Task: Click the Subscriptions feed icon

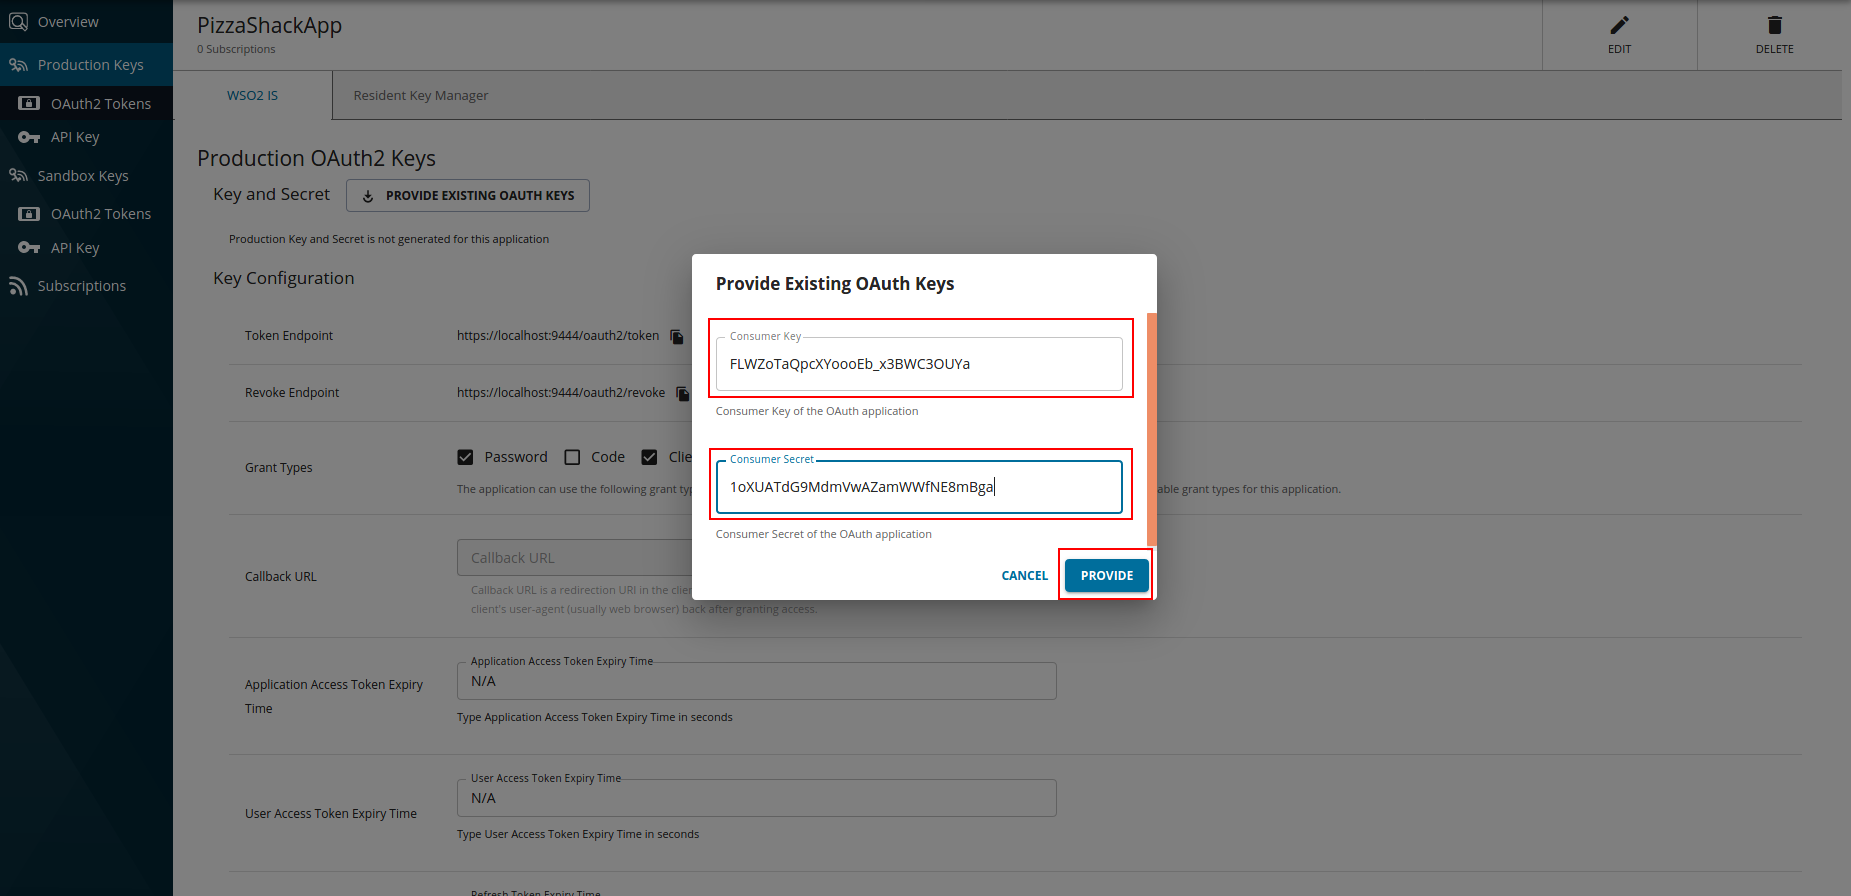Action: pyautogui.click(x=18, y=286)
